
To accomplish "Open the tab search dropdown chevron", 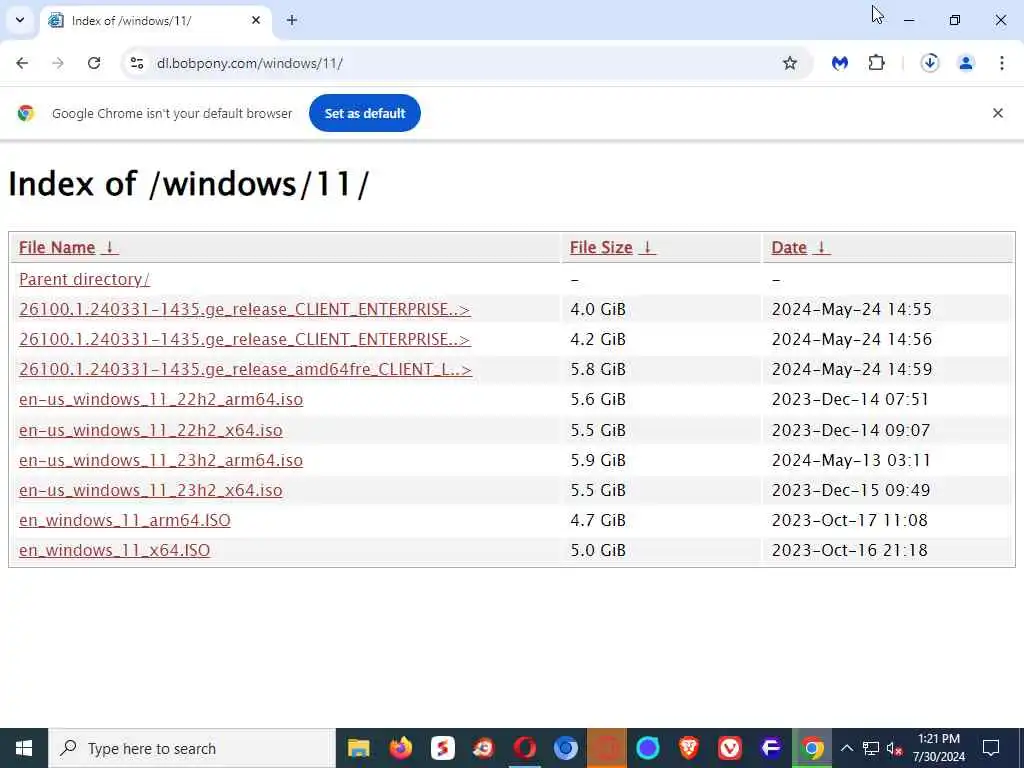I will 20,20.
